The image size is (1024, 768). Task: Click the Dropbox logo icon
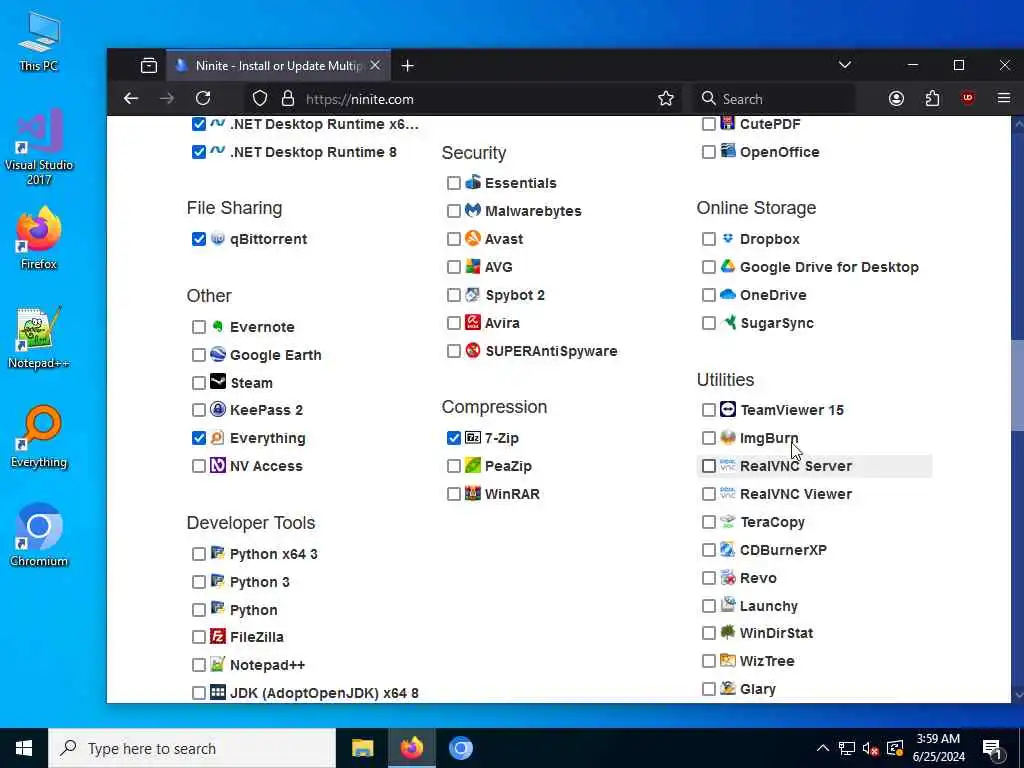(x=728, y=238)
